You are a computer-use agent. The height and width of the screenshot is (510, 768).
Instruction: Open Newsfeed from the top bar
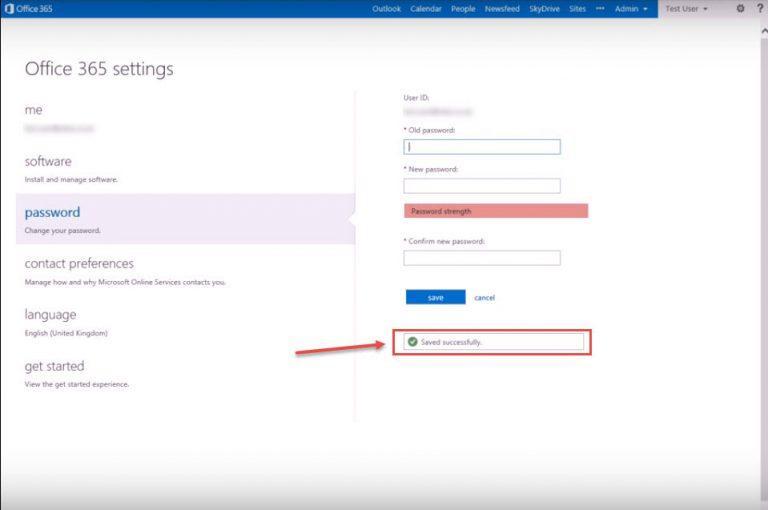pos(502,8)
